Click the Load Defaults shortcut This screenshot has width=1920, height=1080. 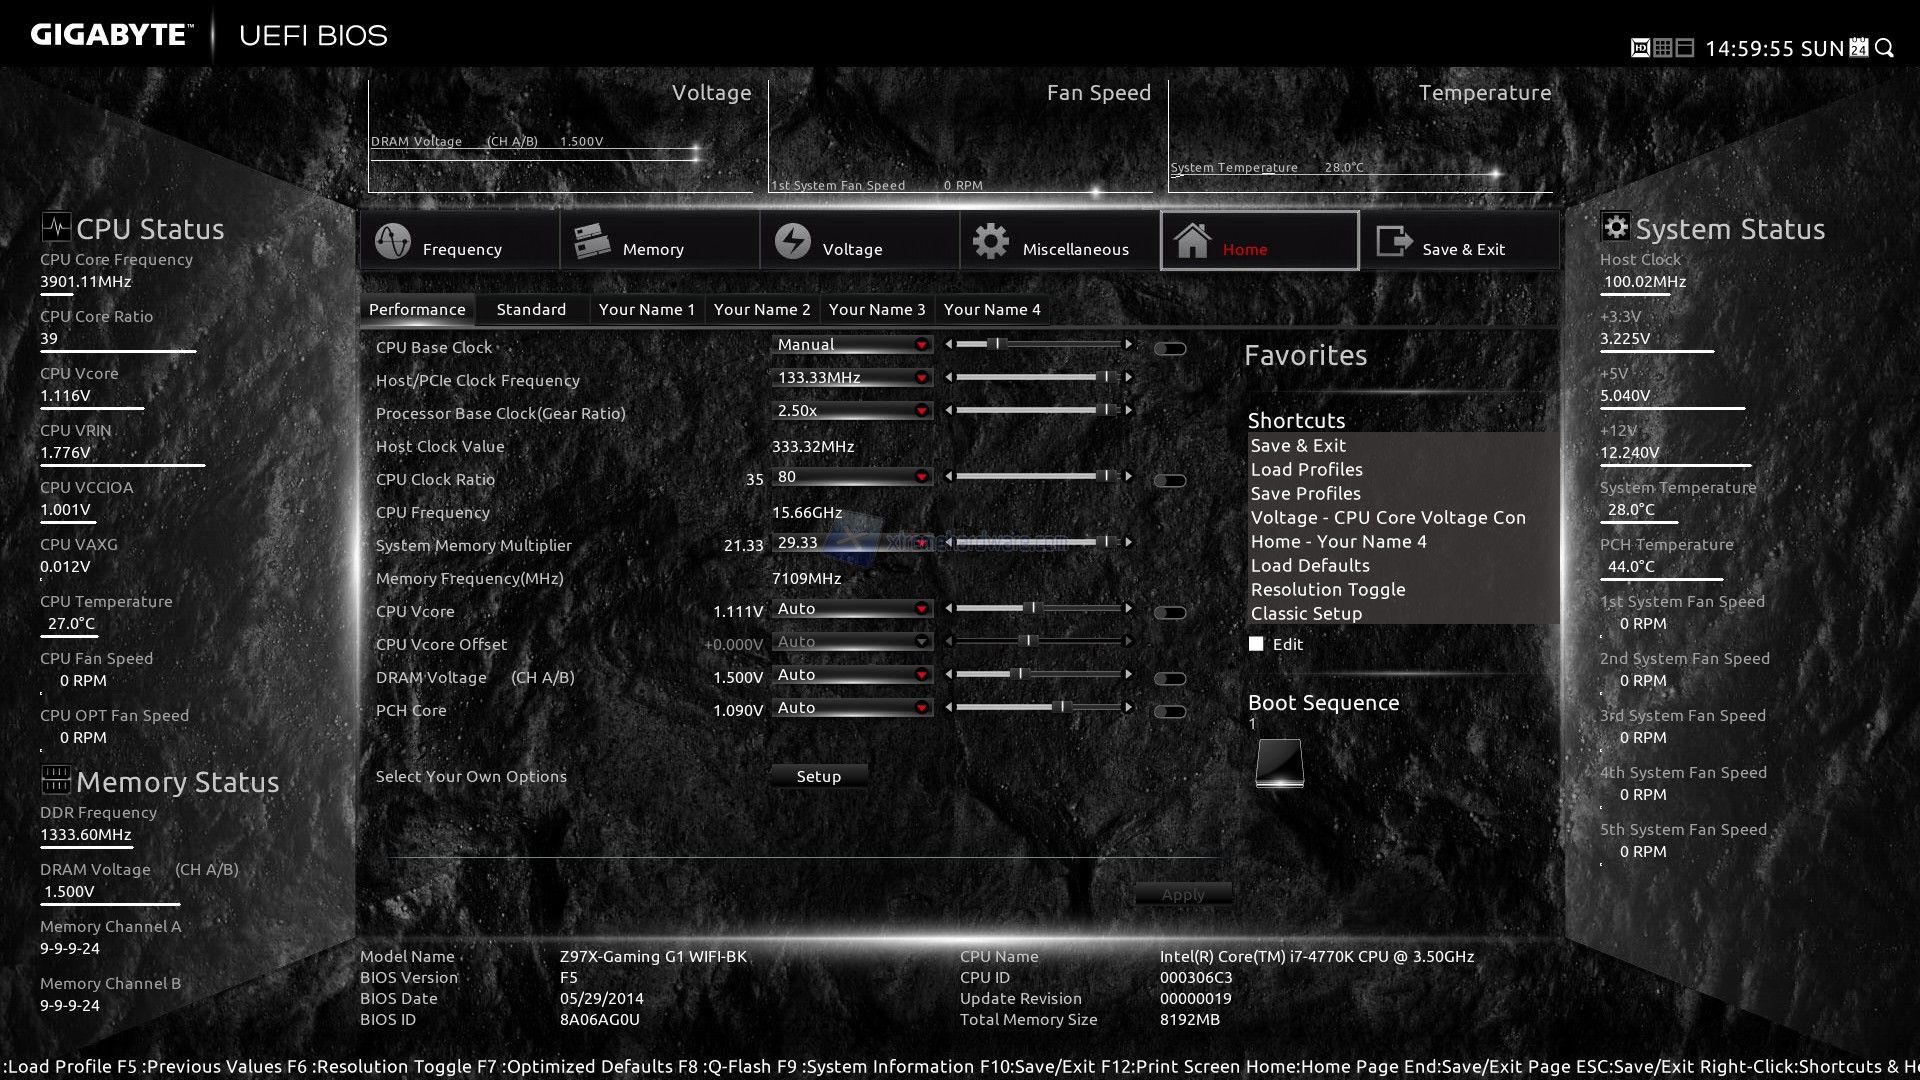(x=1310, y=566)
